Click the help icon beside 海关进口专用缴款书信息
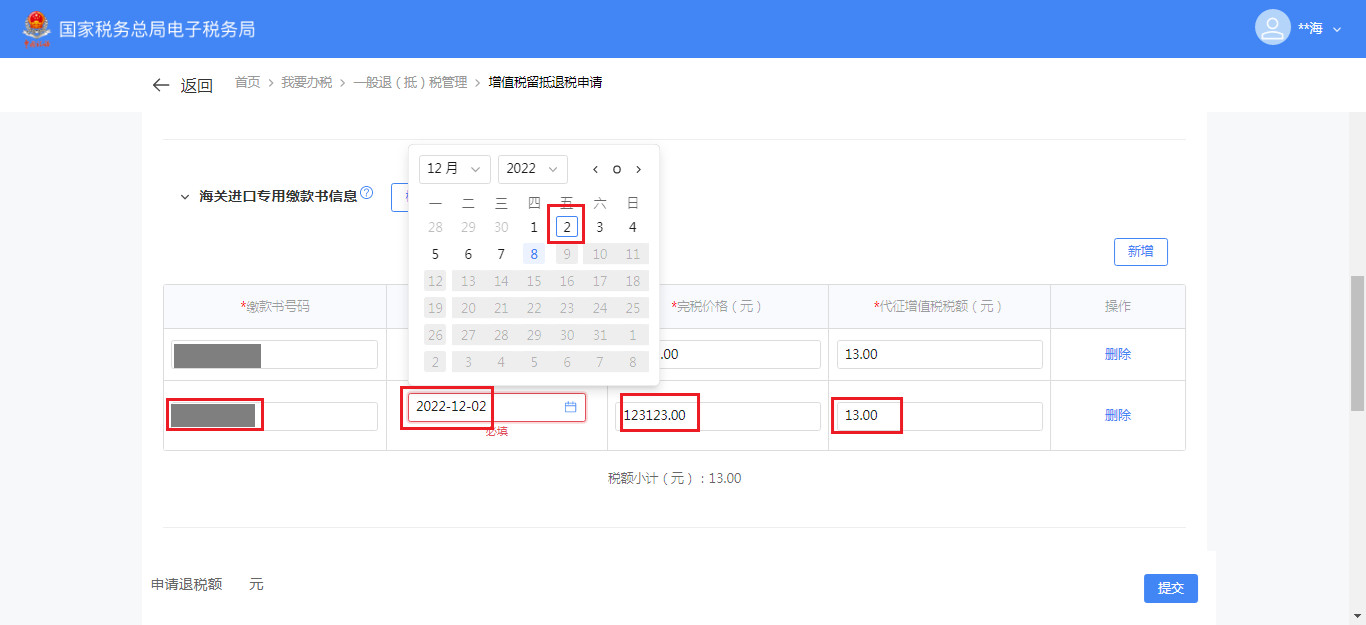This screenshot has height=625, width=1366. 367,193
